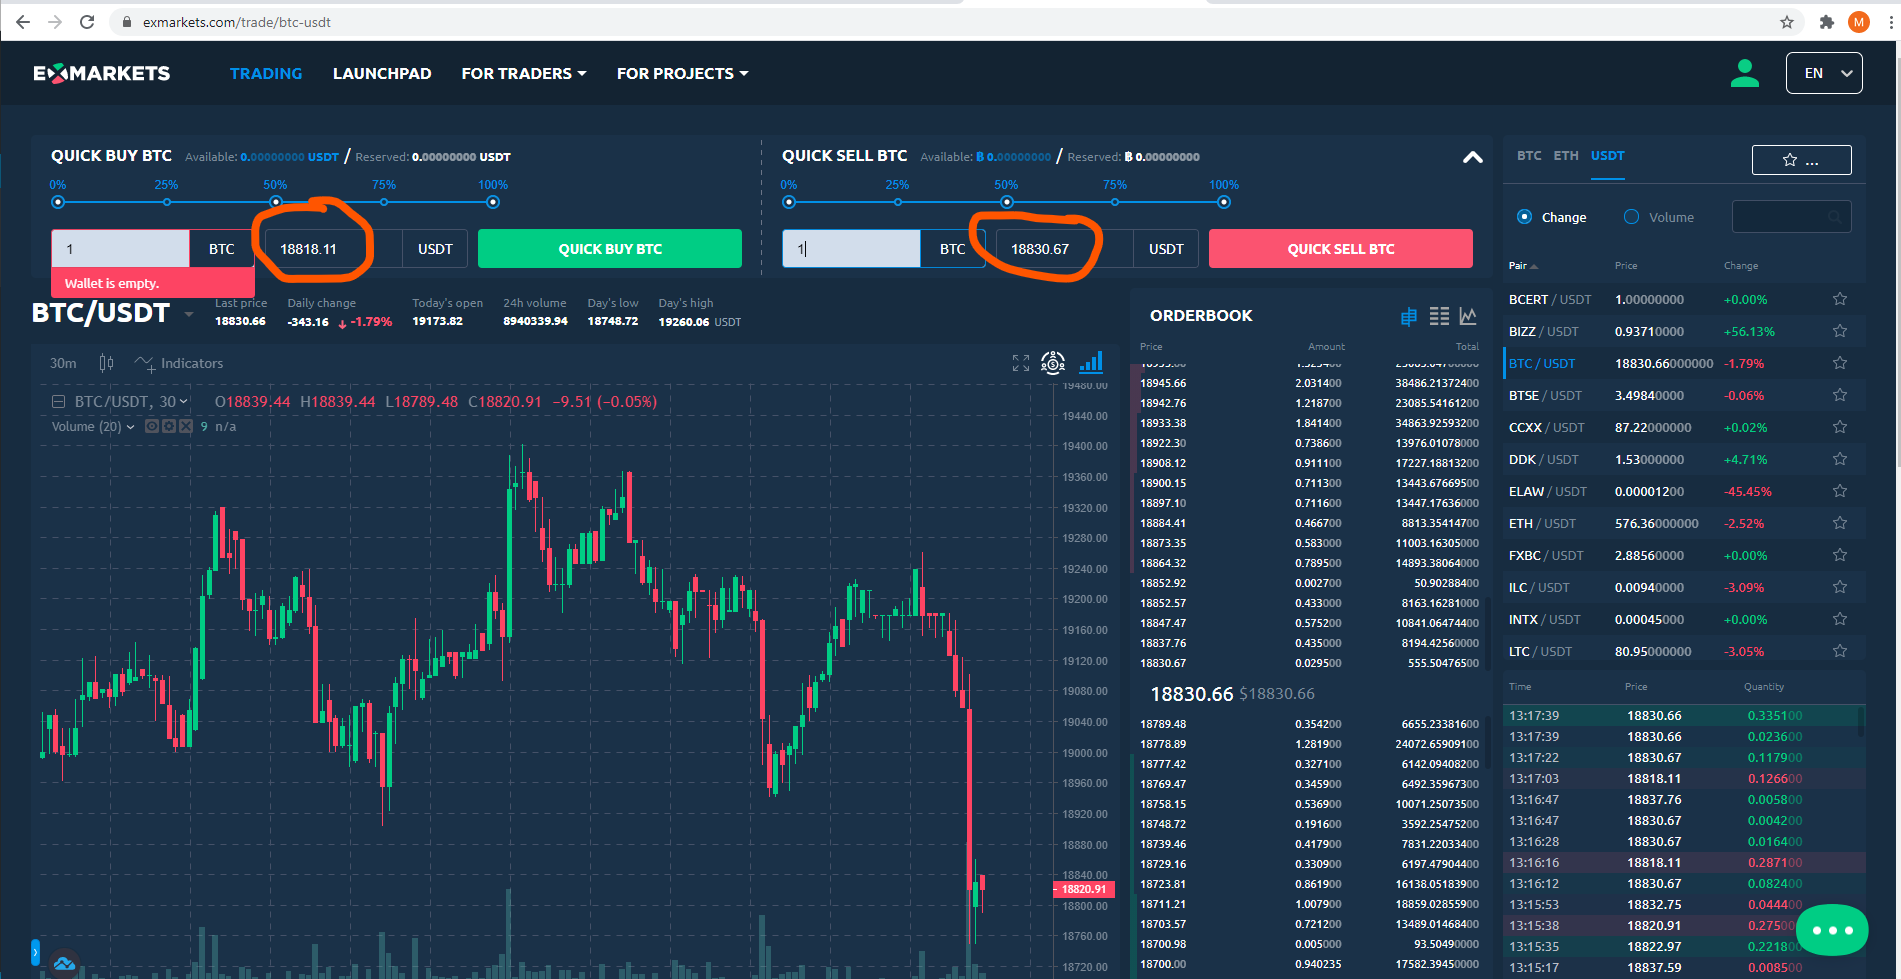Set quick buy slider to 25%

pos(166,202)
